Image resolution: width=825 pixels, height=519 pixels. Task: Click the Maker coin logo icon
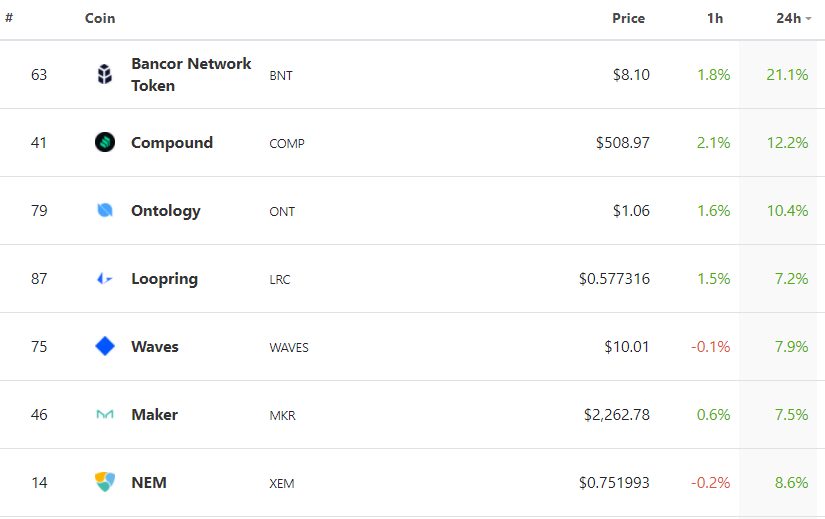point(105,415)
